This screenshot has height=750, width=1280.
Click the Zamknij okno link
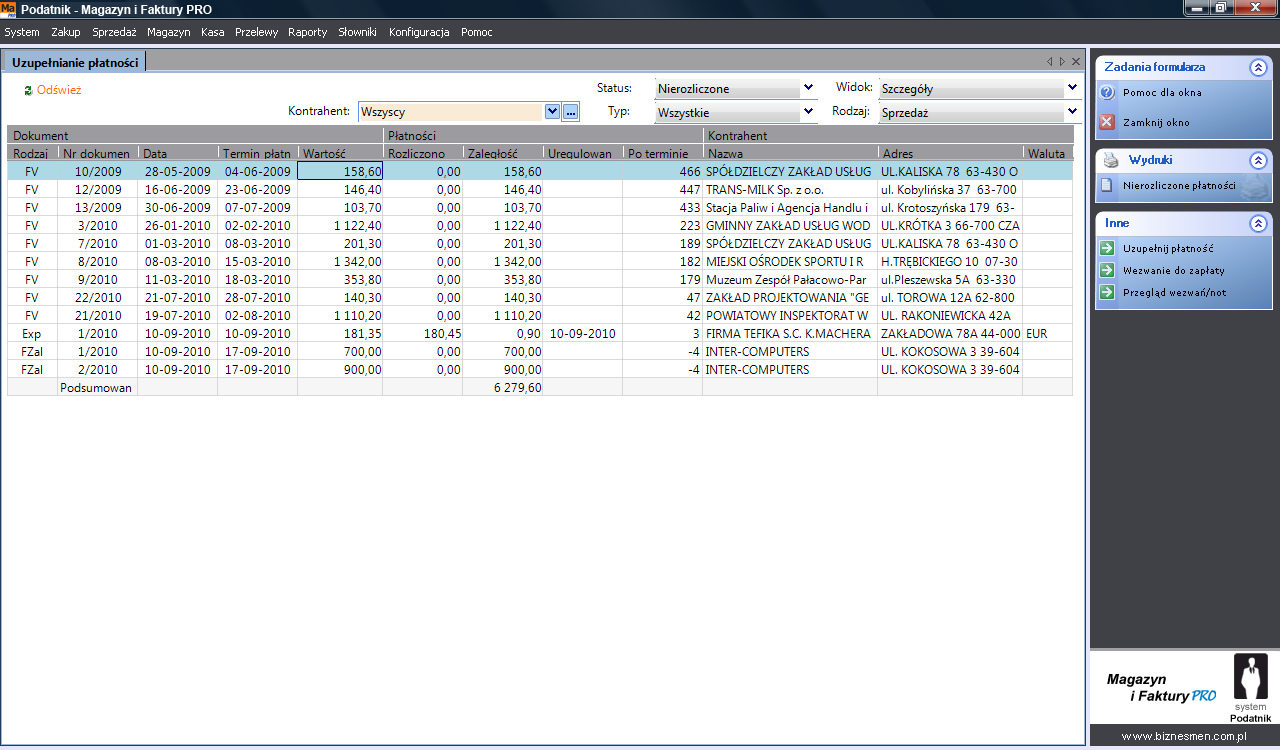pyautogui.click(x=1156, y=122)
